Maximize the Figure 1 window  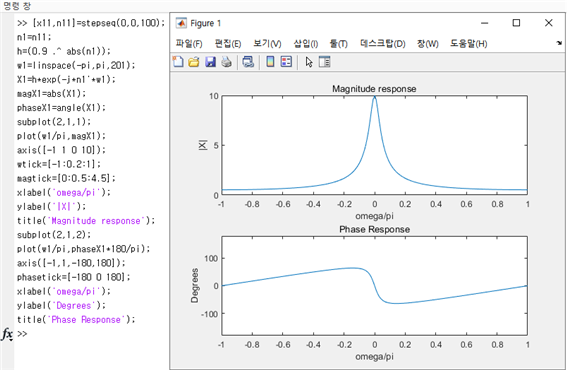pyautogui.click(x=516, y=23)
